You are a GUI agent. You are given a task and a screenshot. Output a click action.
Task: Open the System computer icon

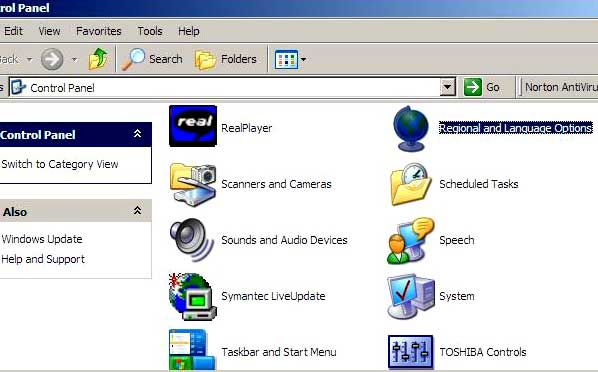coord(410,296)
